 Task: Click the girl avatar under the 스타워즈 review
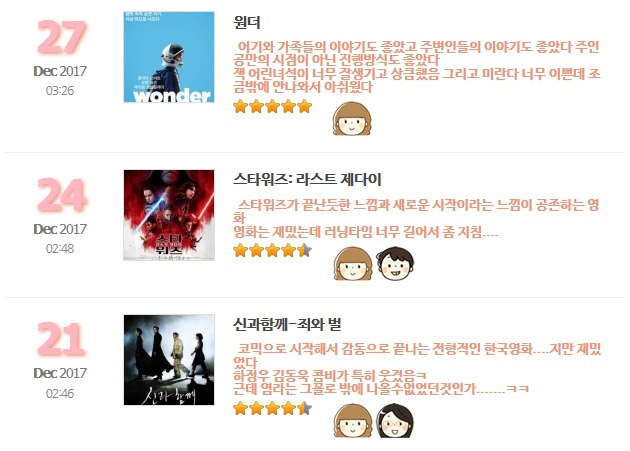tap(353, 264)
